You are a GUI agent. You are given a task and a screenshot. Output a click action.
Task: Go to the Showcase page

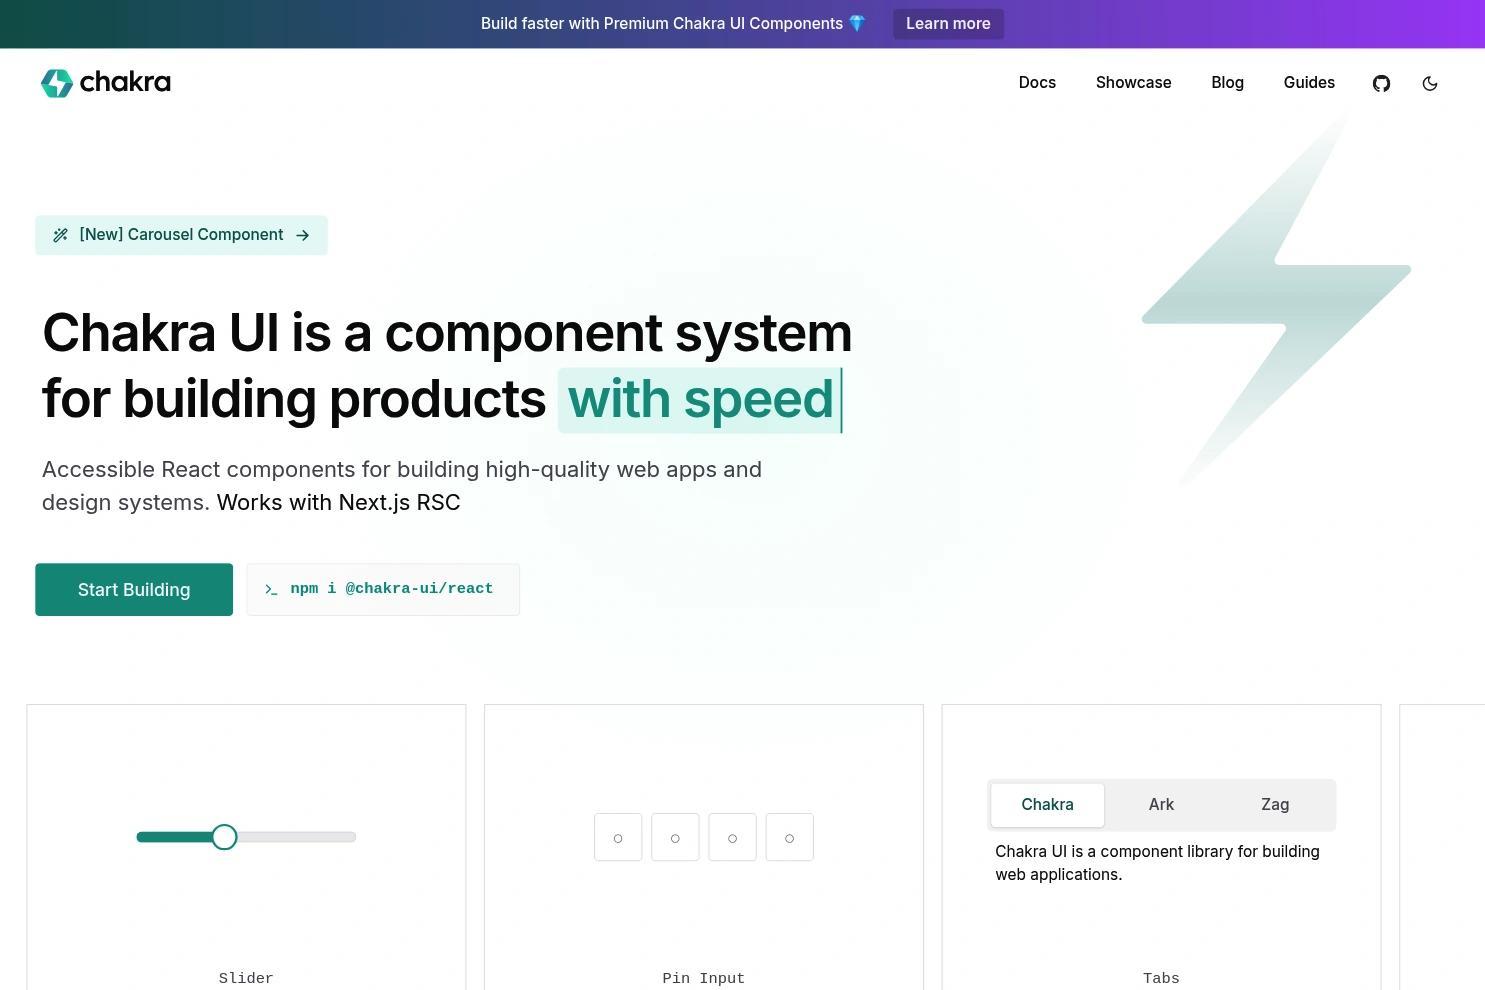click(1133, 83)
